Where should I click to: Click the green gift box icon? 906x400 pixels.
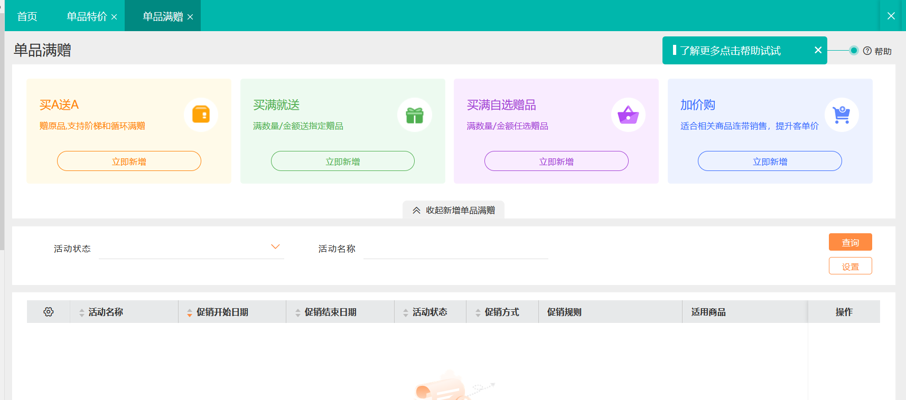click(x=414, y=114)
